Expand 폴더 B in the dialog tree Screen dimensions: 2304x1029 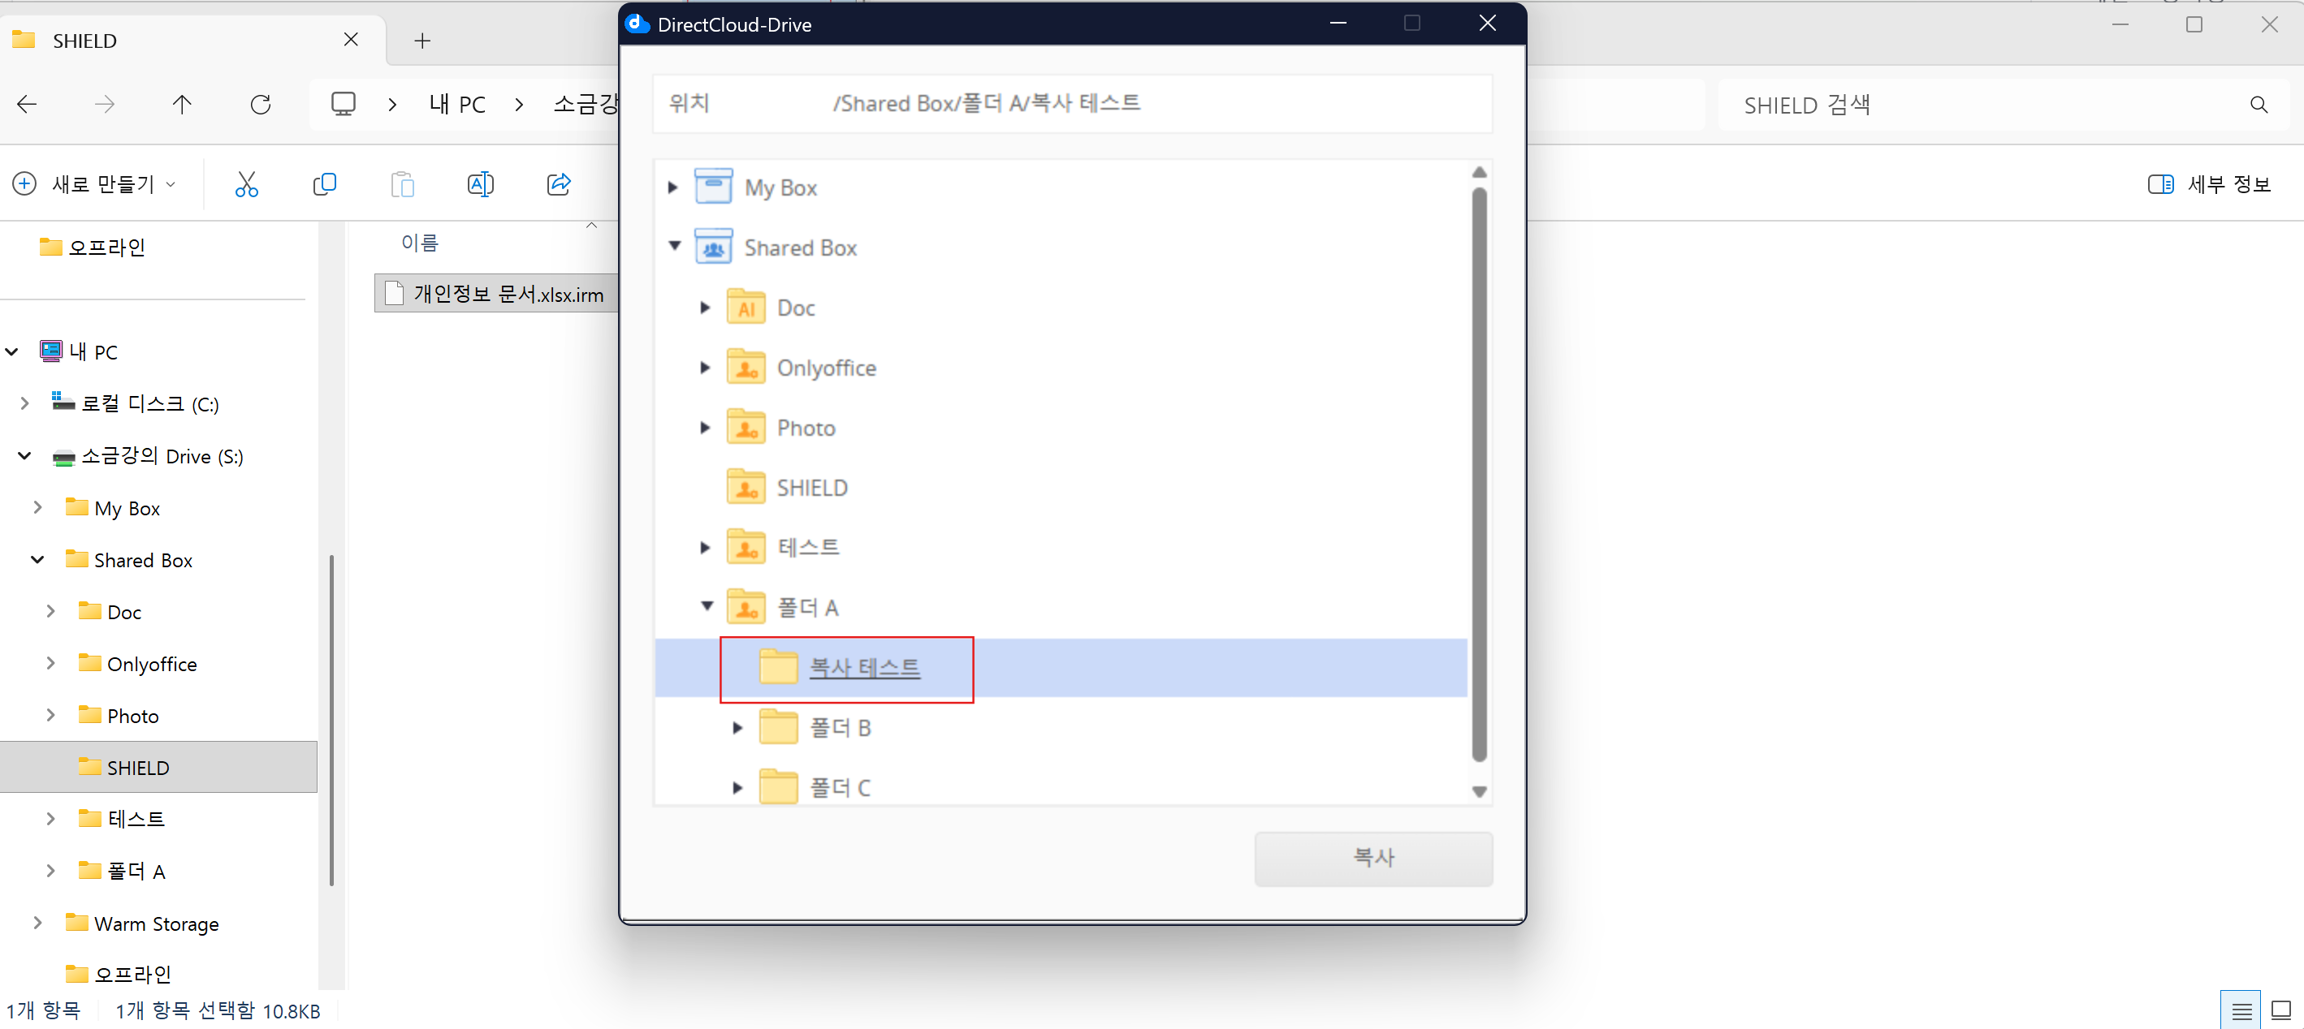point(737,728)
